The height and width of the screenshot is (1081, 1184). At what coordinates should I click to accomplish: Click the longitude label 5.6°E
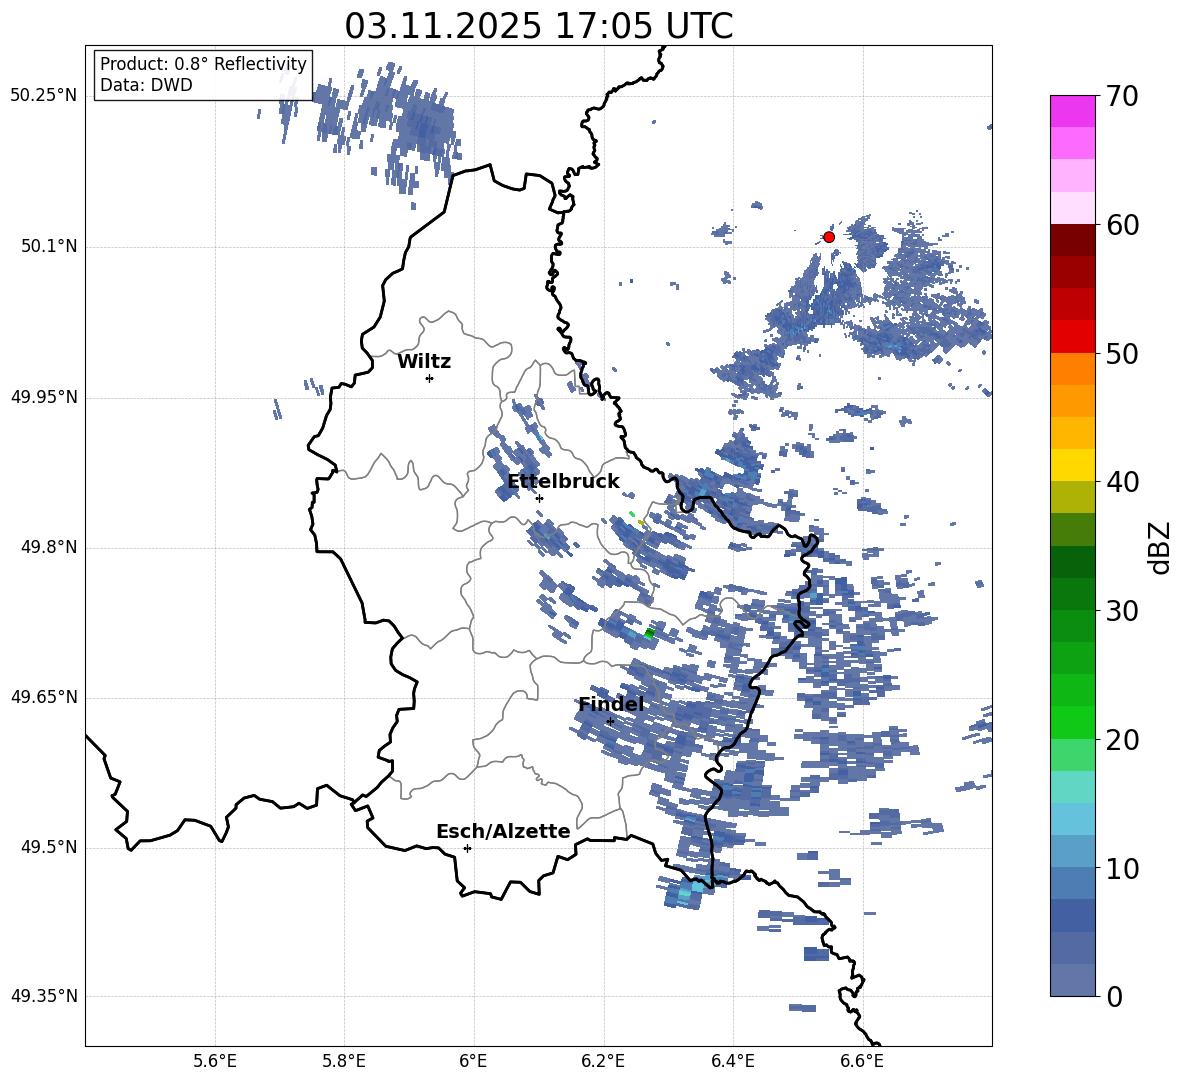(x=215, y=1061)
